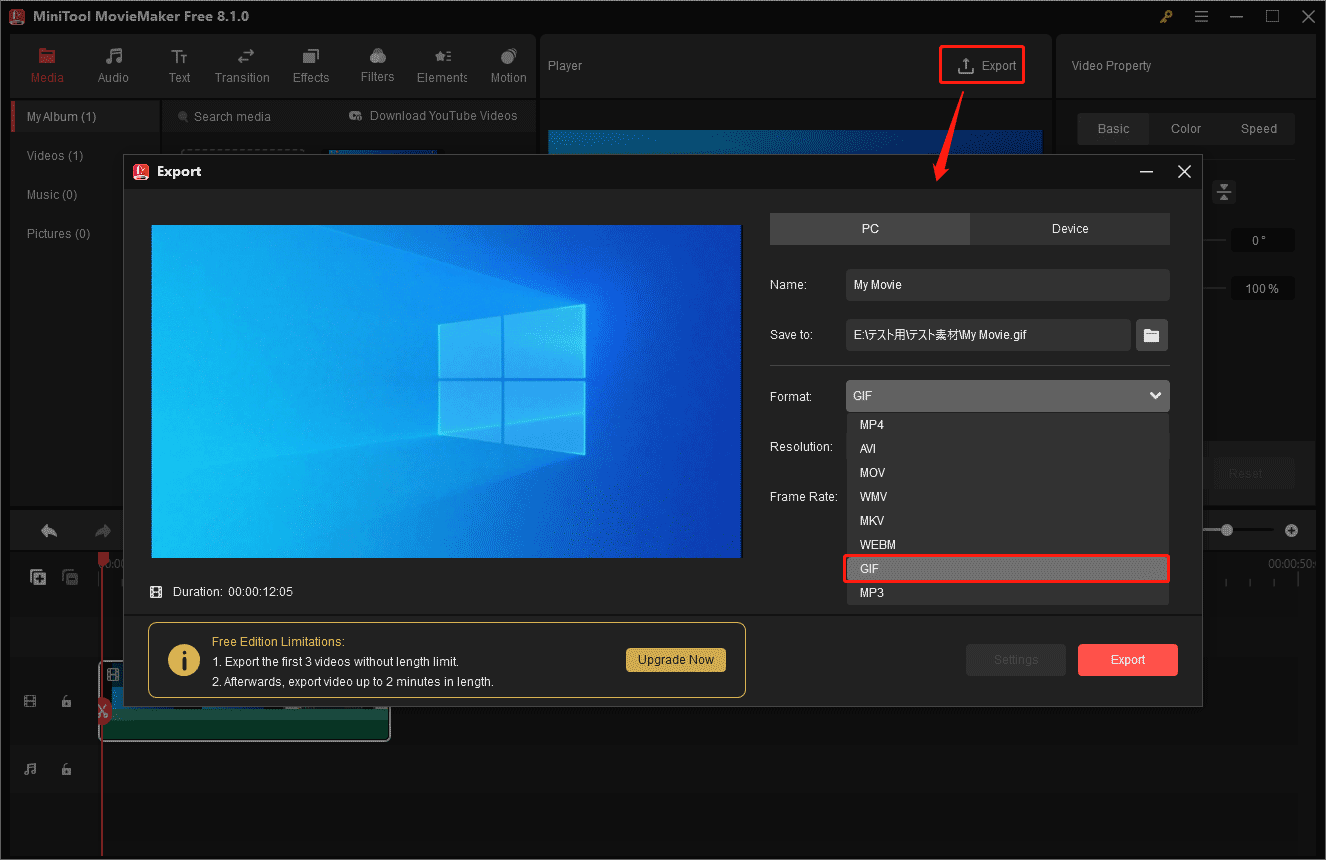Click the scissors split icon on playhead
Screen dimensions: 1326x860
click(102, 712)
